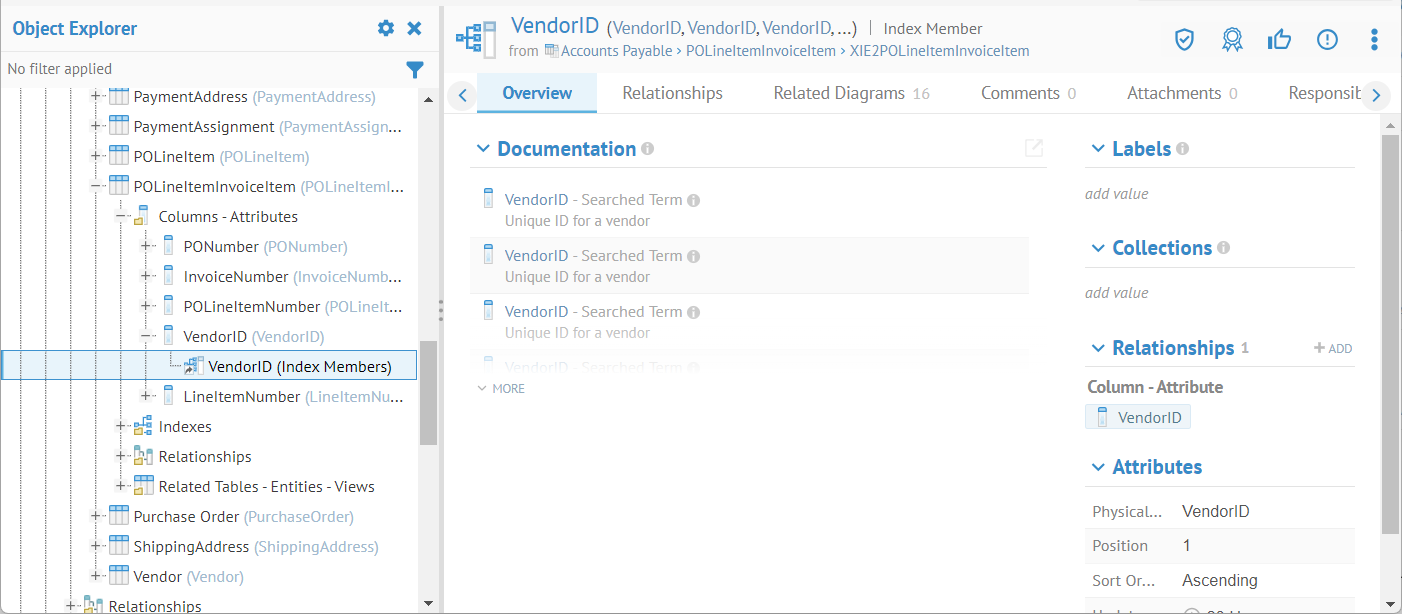The image size is (1402, 614).
Task: Click the edit Documentation pop-out icon
Action: [x=1034, y=148]
